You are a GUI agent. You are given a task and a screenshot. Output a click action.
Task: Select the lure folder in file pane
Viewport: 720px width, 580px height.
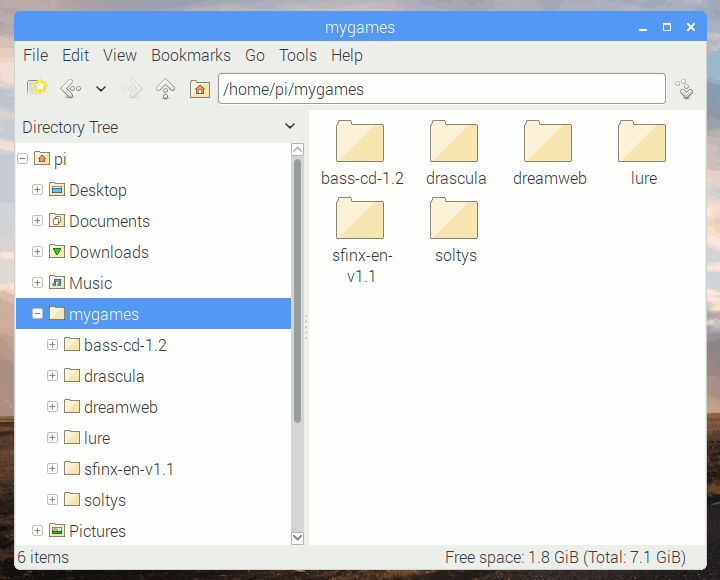click(643, 143)
